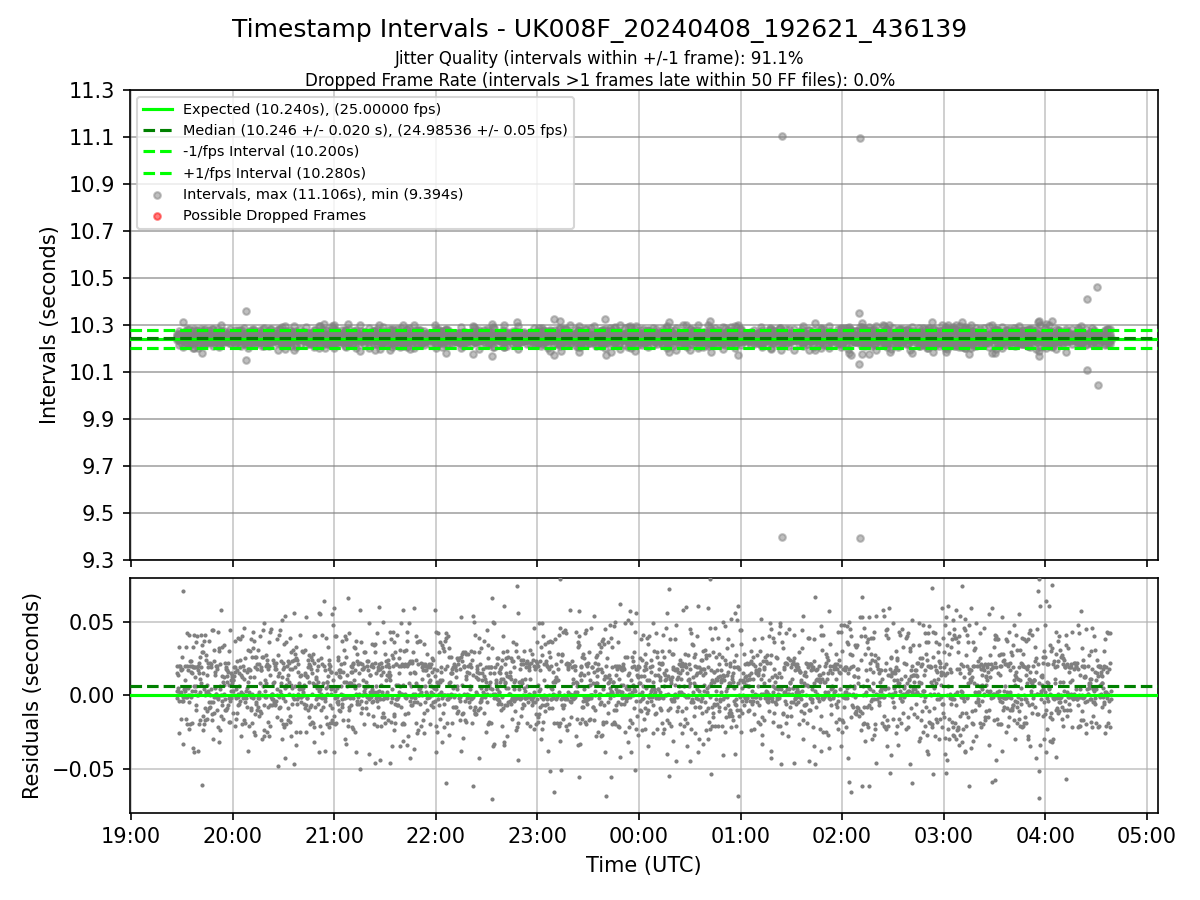Click the 20:00 time tick label
The image size is (1200, 900).
point(232,834)
